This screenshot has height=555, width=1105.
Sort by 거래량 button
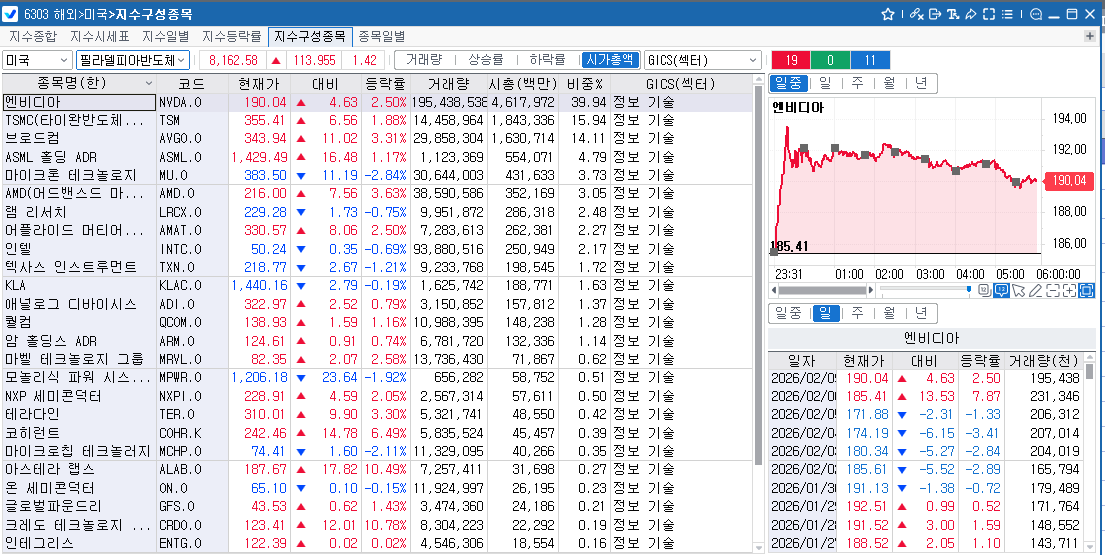[423, 60]
